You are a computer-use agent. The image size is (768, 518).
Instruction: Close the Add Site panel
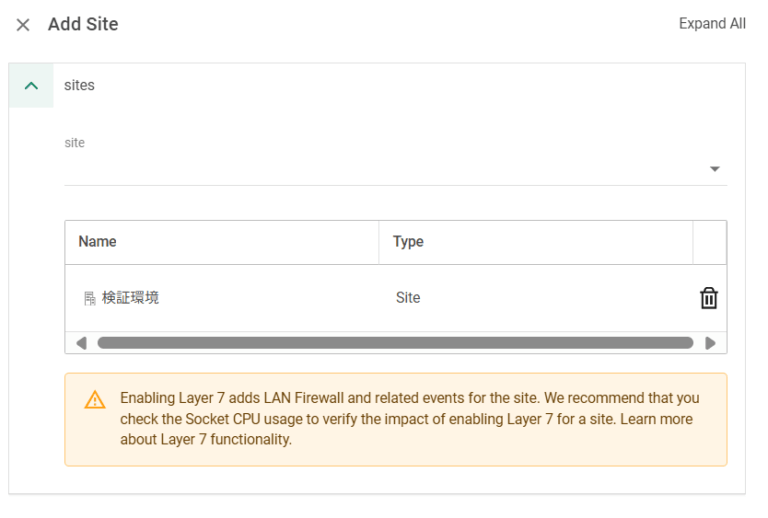23,25
